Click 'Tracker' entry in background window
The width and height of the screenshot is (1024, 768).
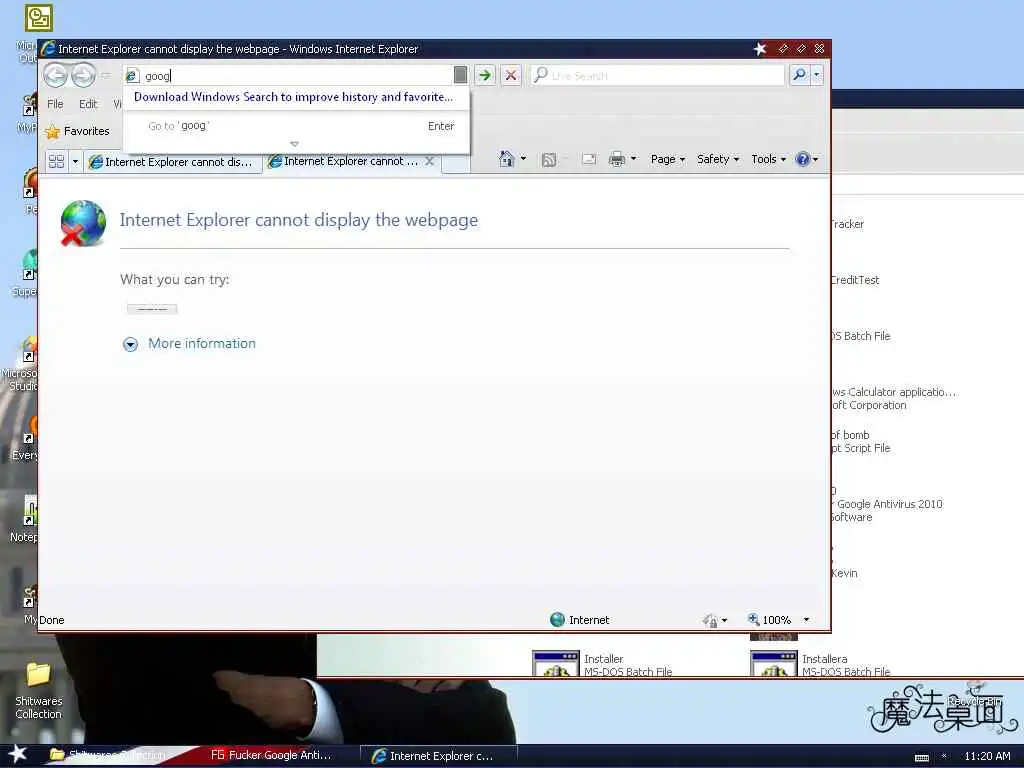pyautogui.click(x=848, y=224)
